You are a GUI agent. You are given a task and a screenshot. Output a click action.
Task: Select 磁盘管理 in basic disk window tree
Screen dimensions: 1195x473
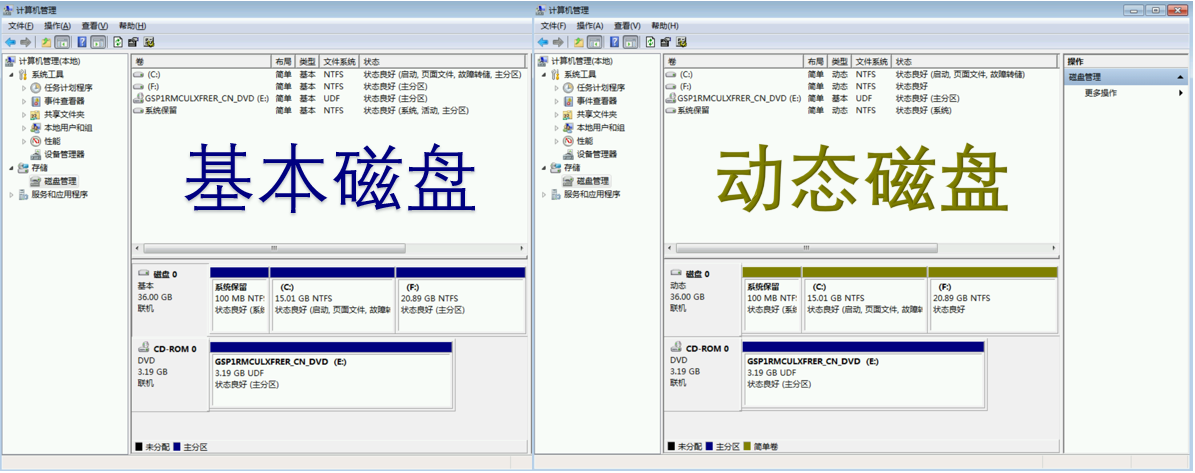coord(60,181)
